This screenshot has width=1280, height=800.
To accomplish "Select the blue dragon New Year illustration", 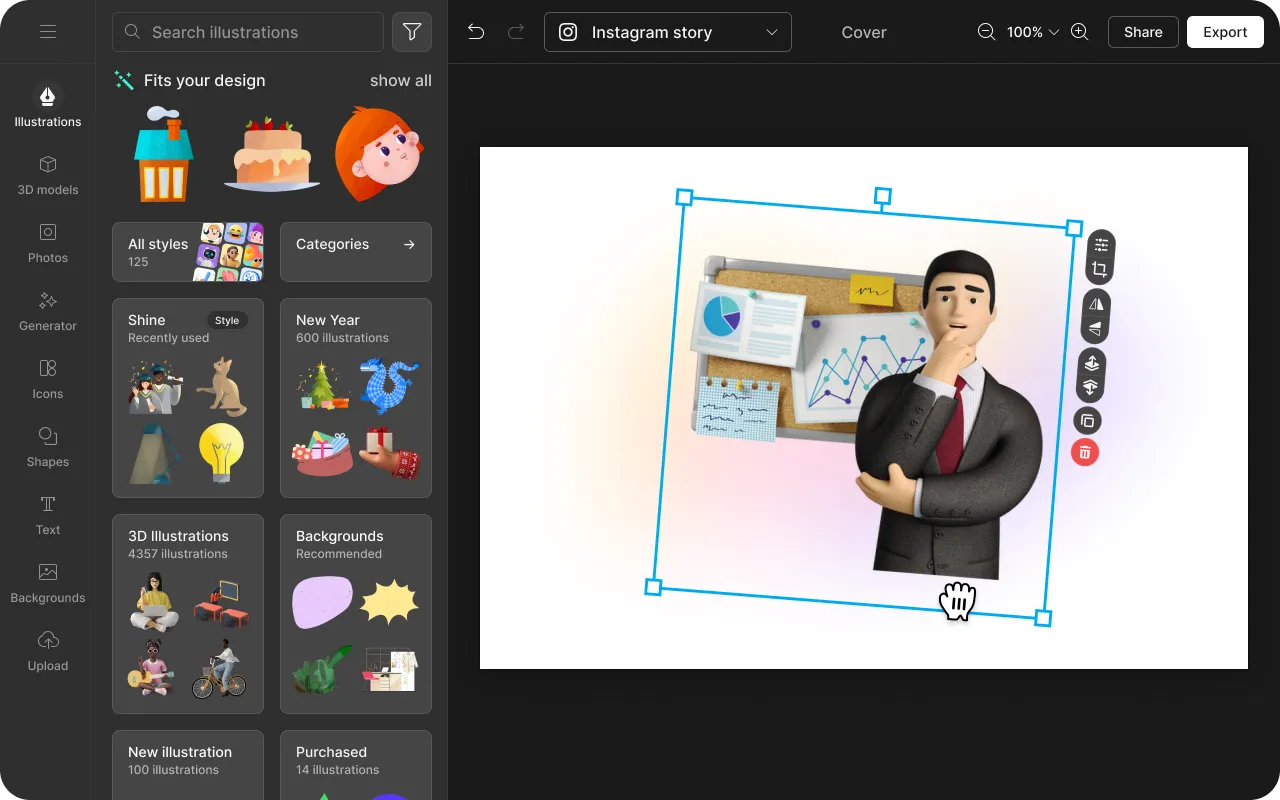I will (389, 386).
